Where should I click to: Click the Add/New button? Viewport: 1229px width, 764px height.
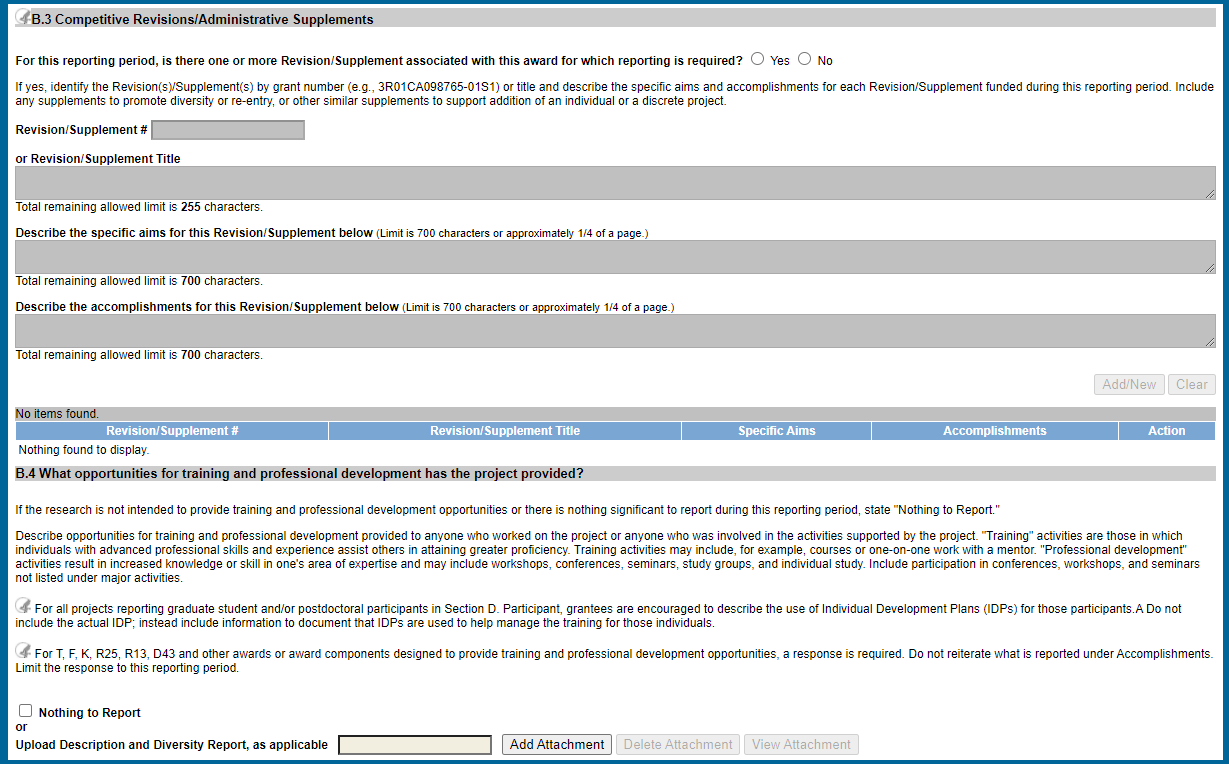coord(1129,384)
